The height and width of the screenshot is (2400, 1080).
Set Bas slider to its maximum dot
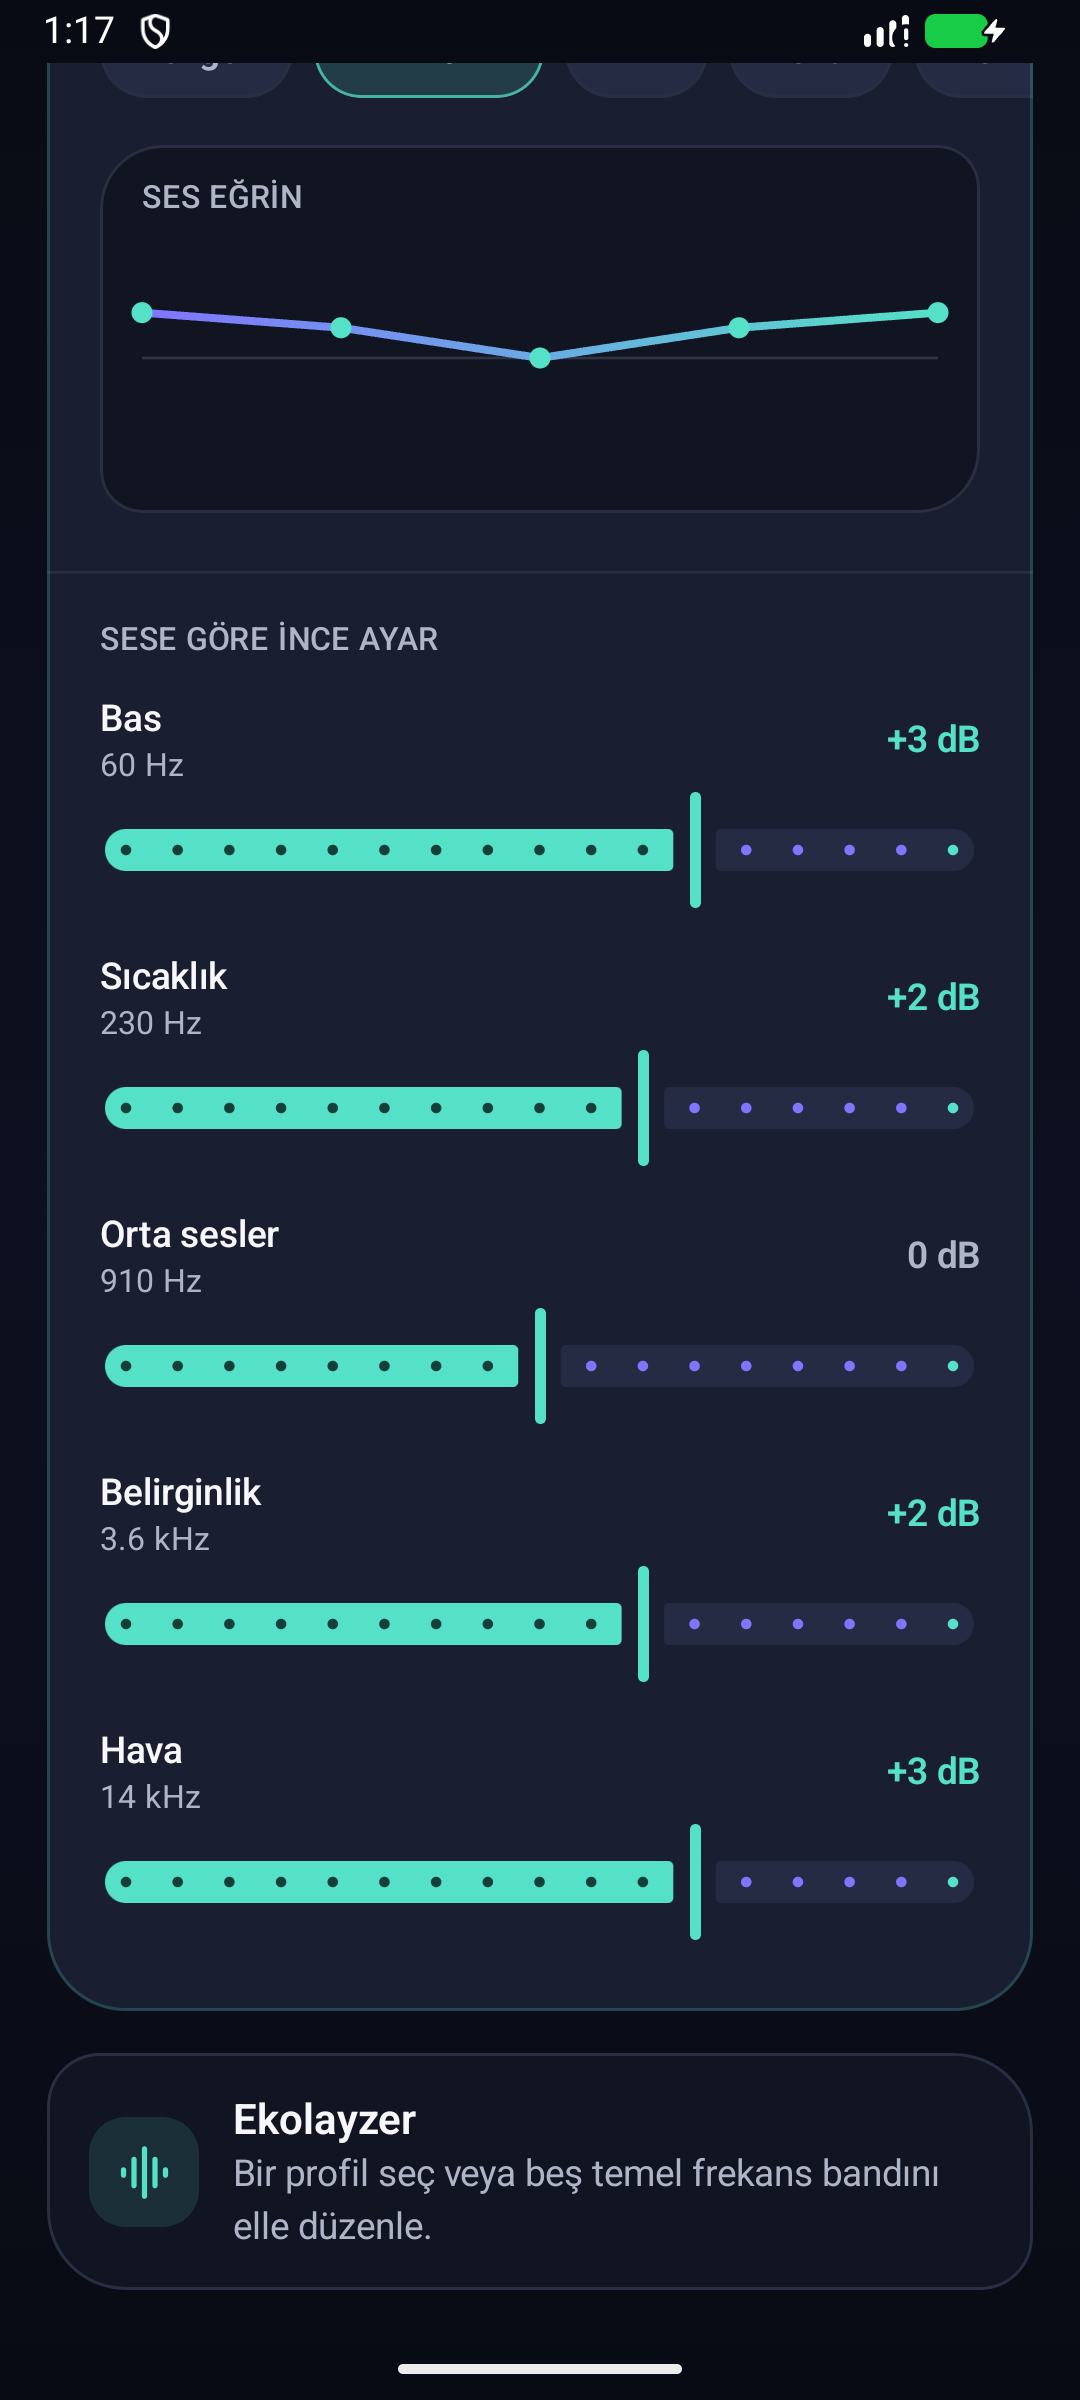pyautogui.click(x=953, y=850)
